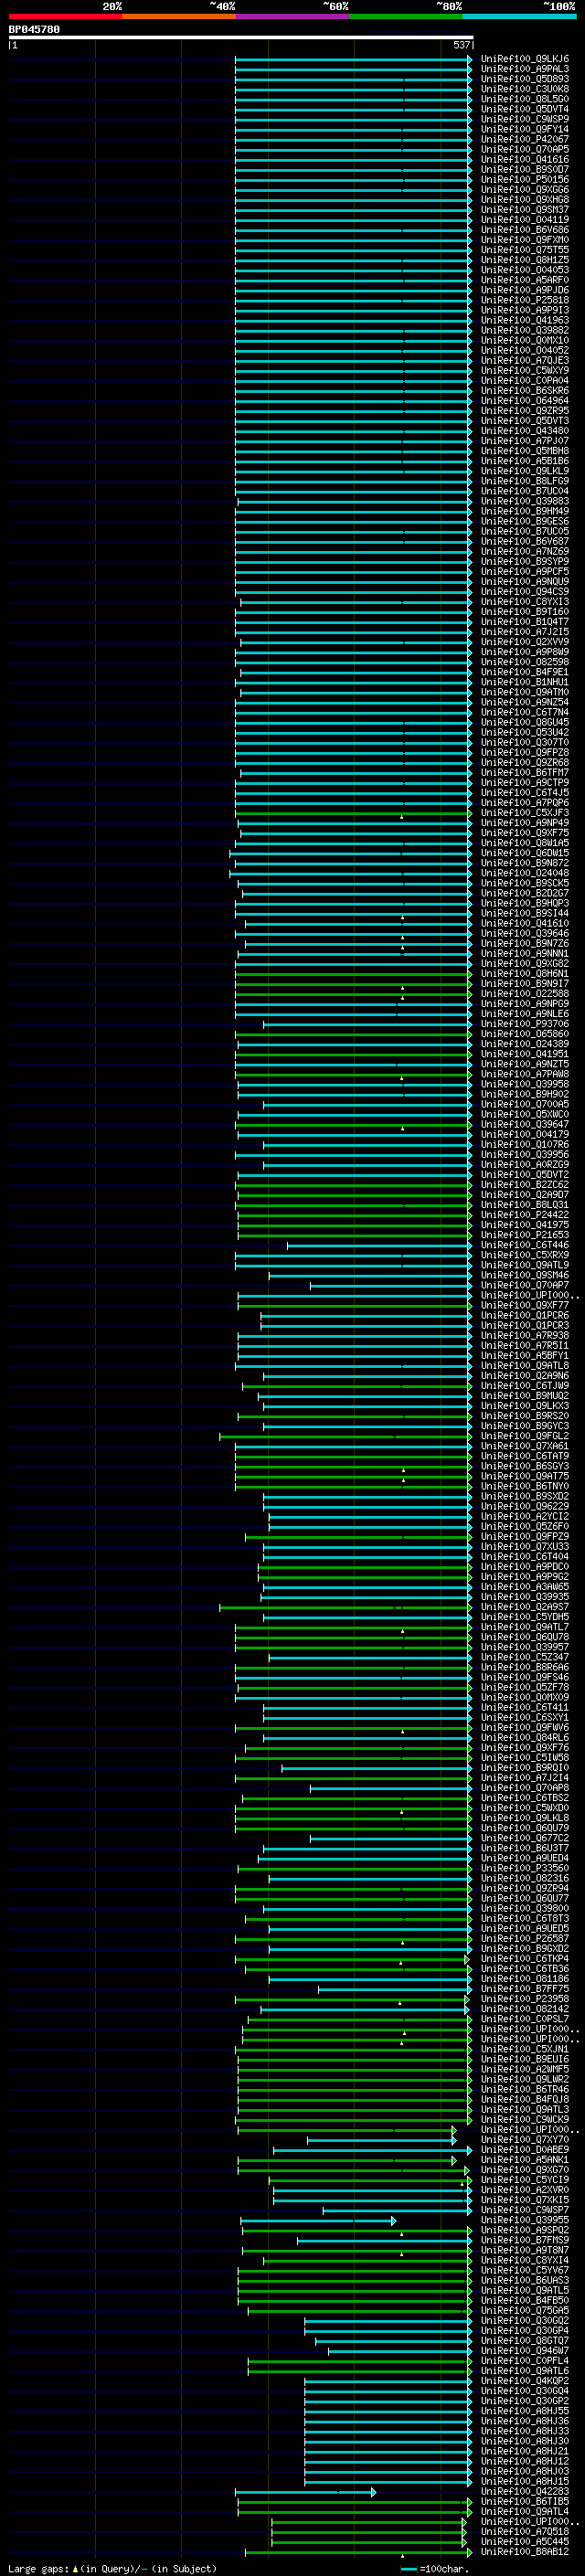Click UniRef100_Q9SM37 entry
The image size is (585, 2576).
point(524,209)
